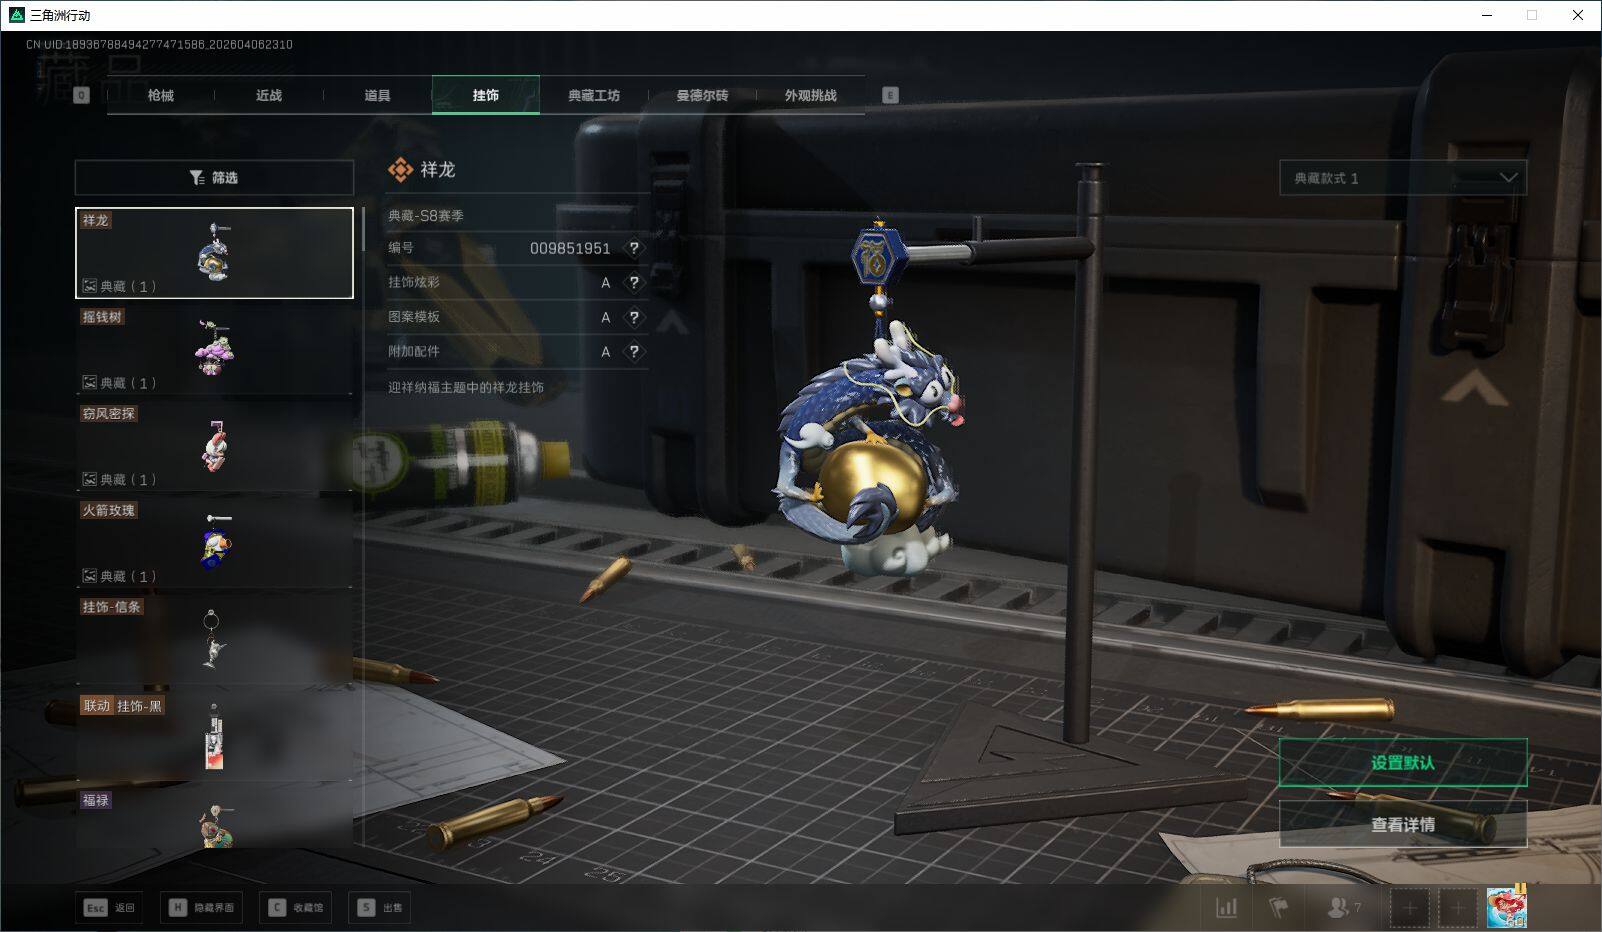1602x932 pixels.
Task: Click the second empty plus squad slot
Action: click(x=1458, y=908)
